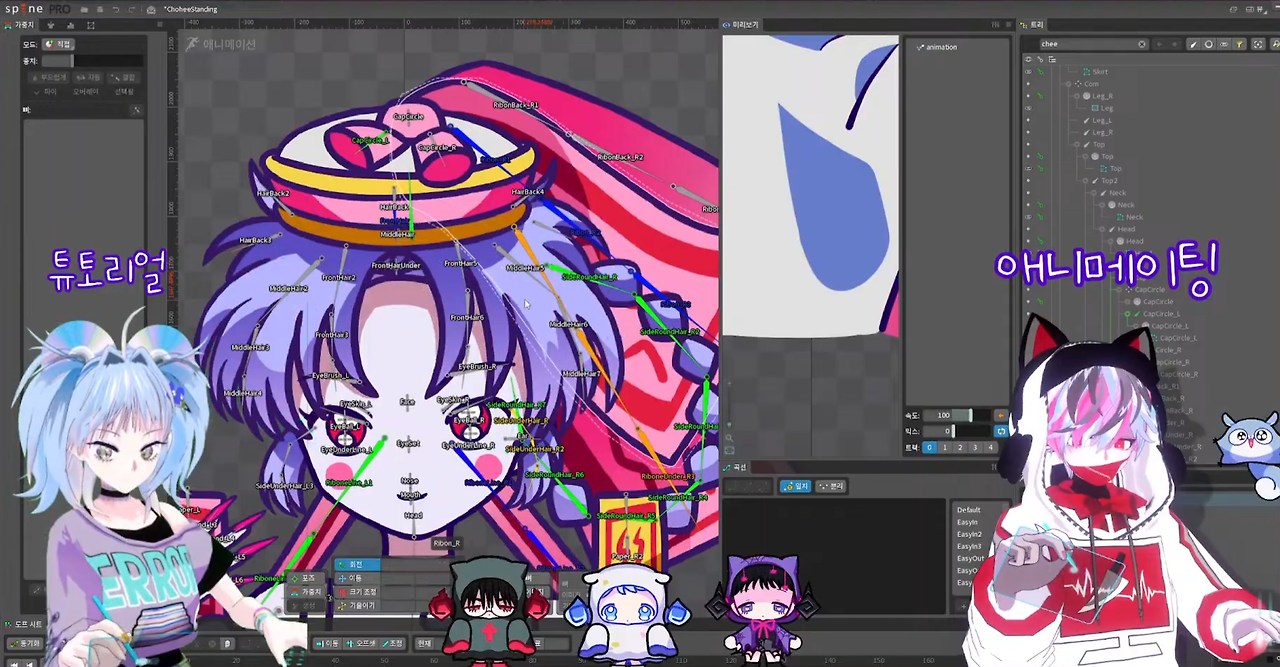Collapse the Top2 bone node

1085,180
